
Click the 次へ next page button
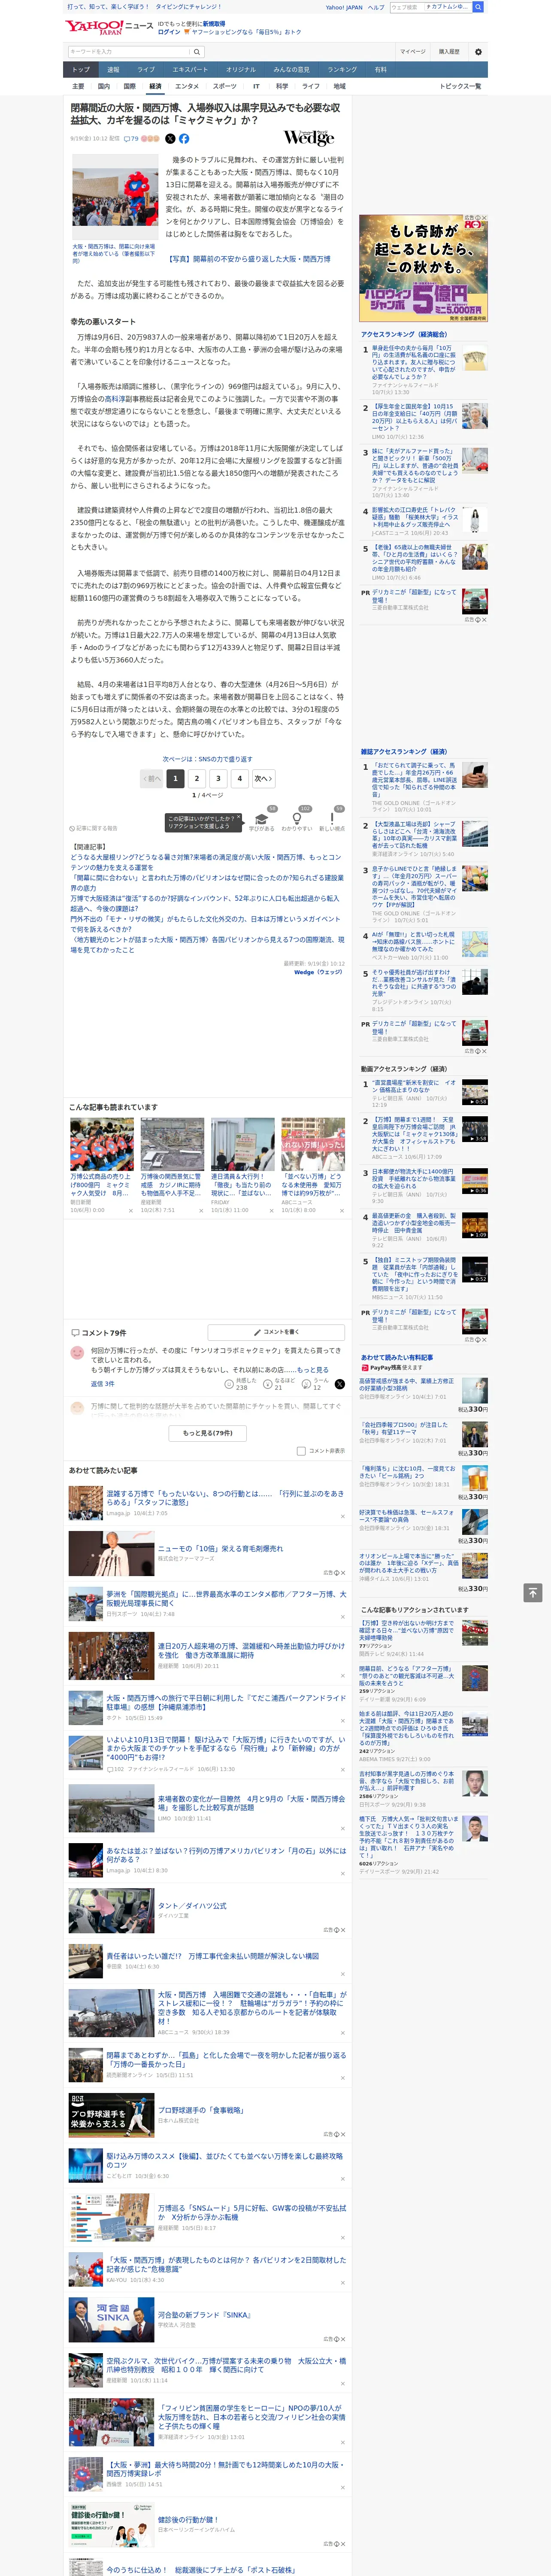[x=263, y=778]
